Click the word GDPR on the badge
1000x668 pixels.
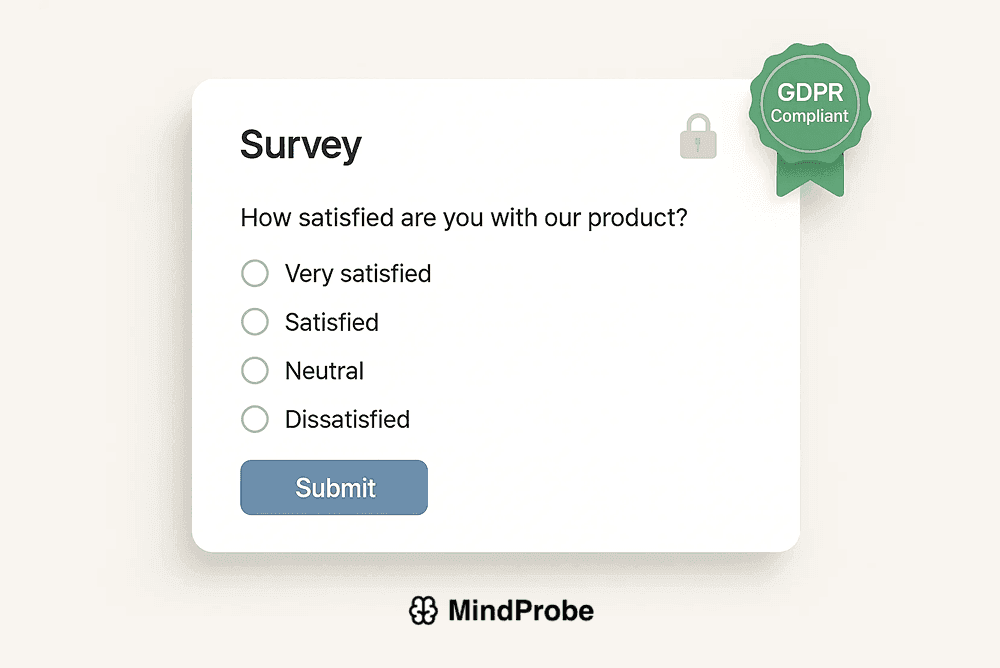coord(810,93)
